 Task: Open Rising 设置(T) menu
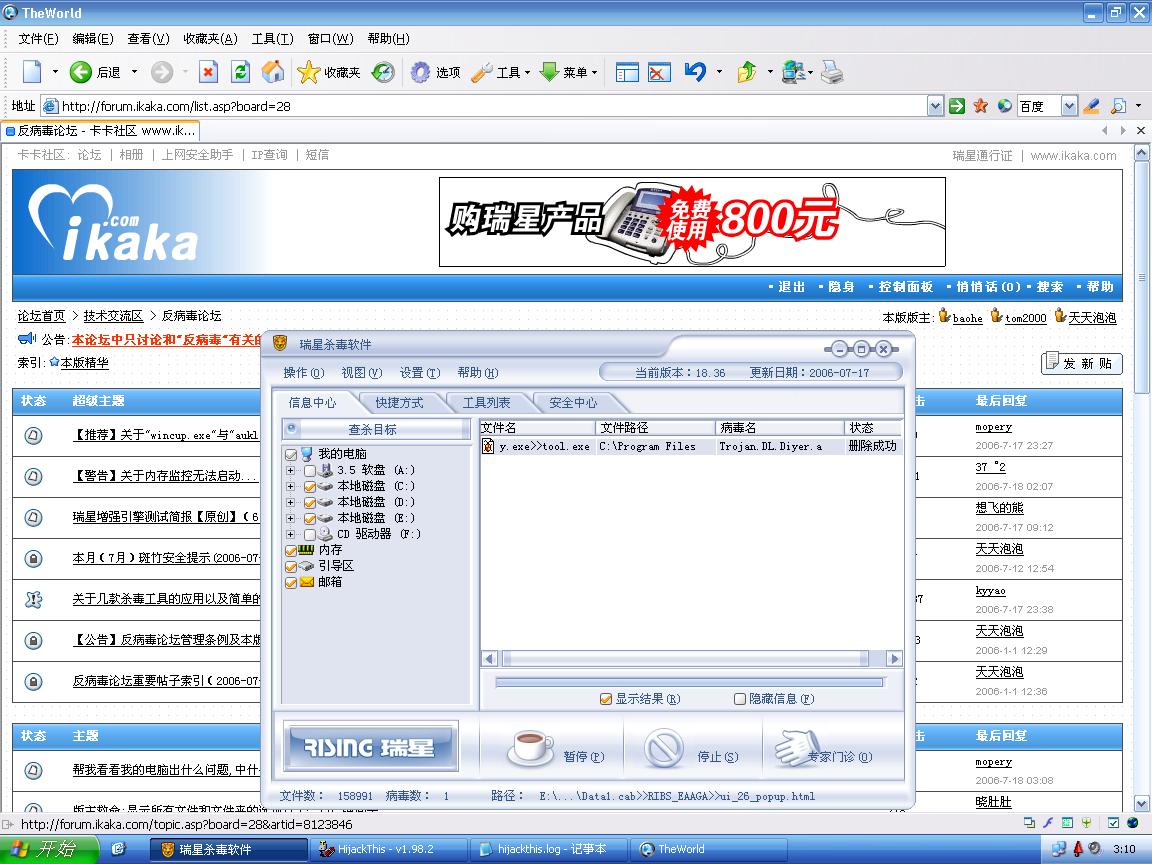tap(420, 372)
